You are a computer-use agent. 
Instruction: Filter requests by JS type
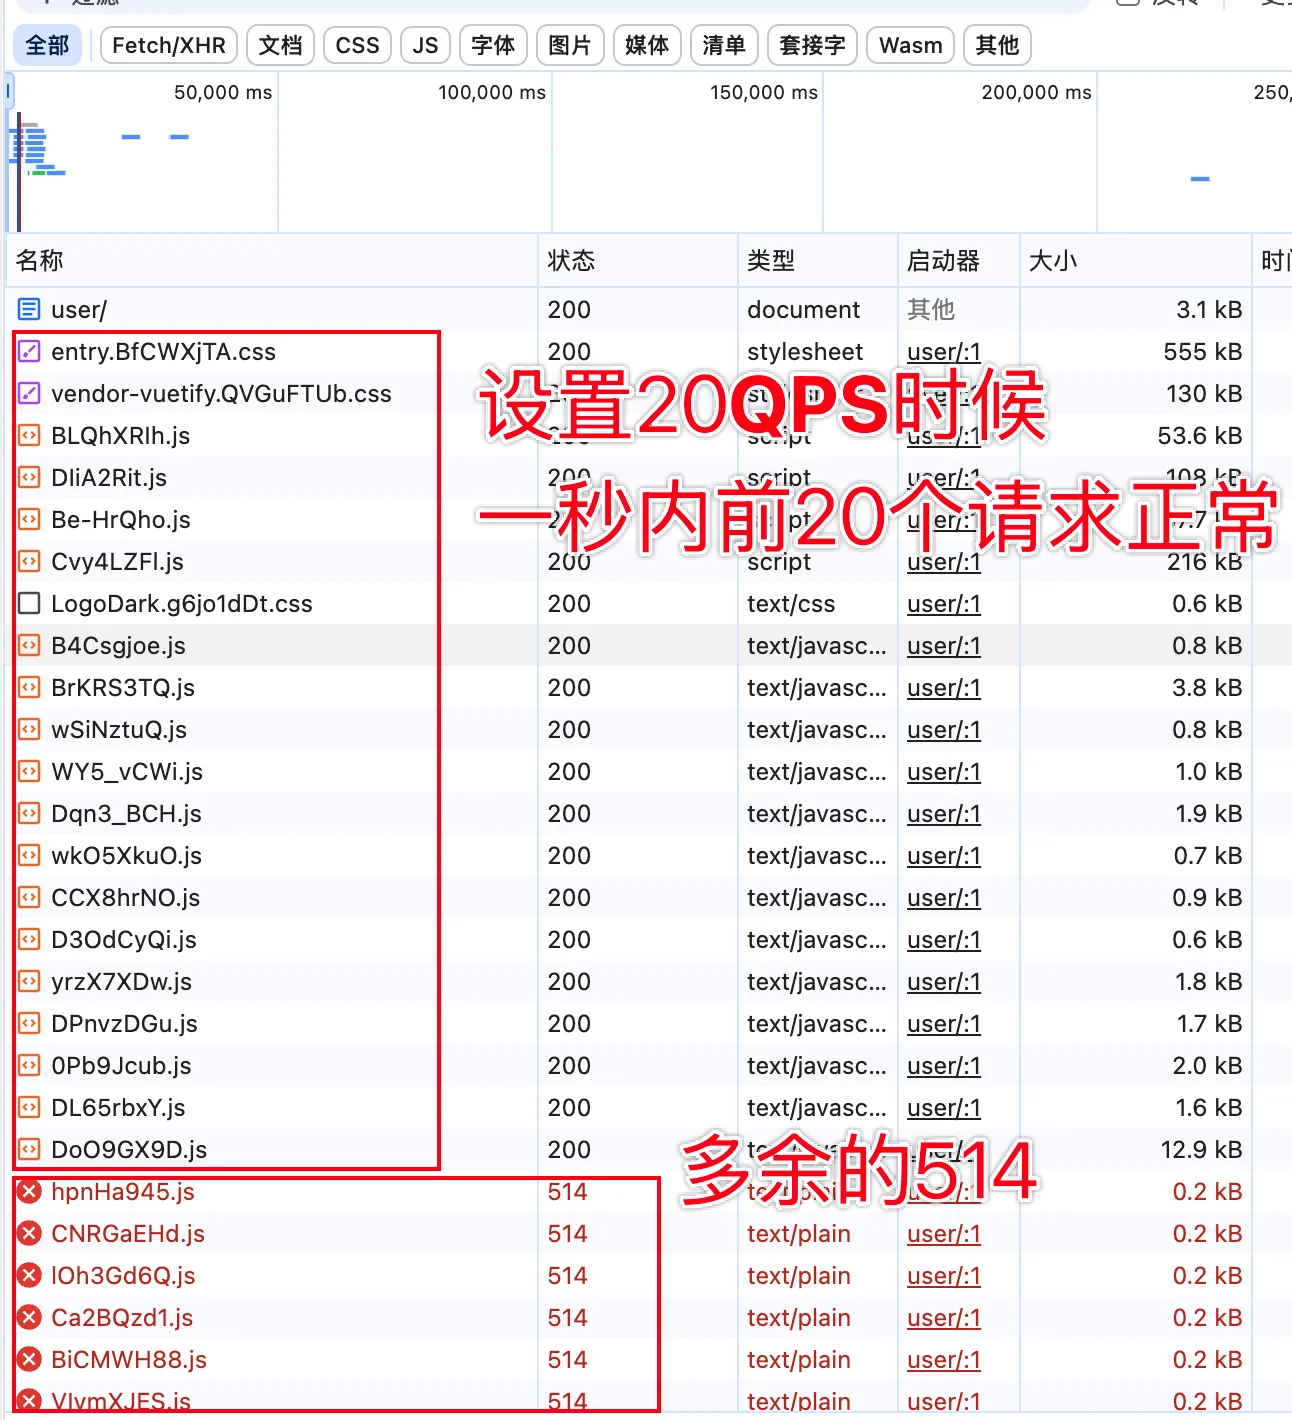(x=425, y=45)
